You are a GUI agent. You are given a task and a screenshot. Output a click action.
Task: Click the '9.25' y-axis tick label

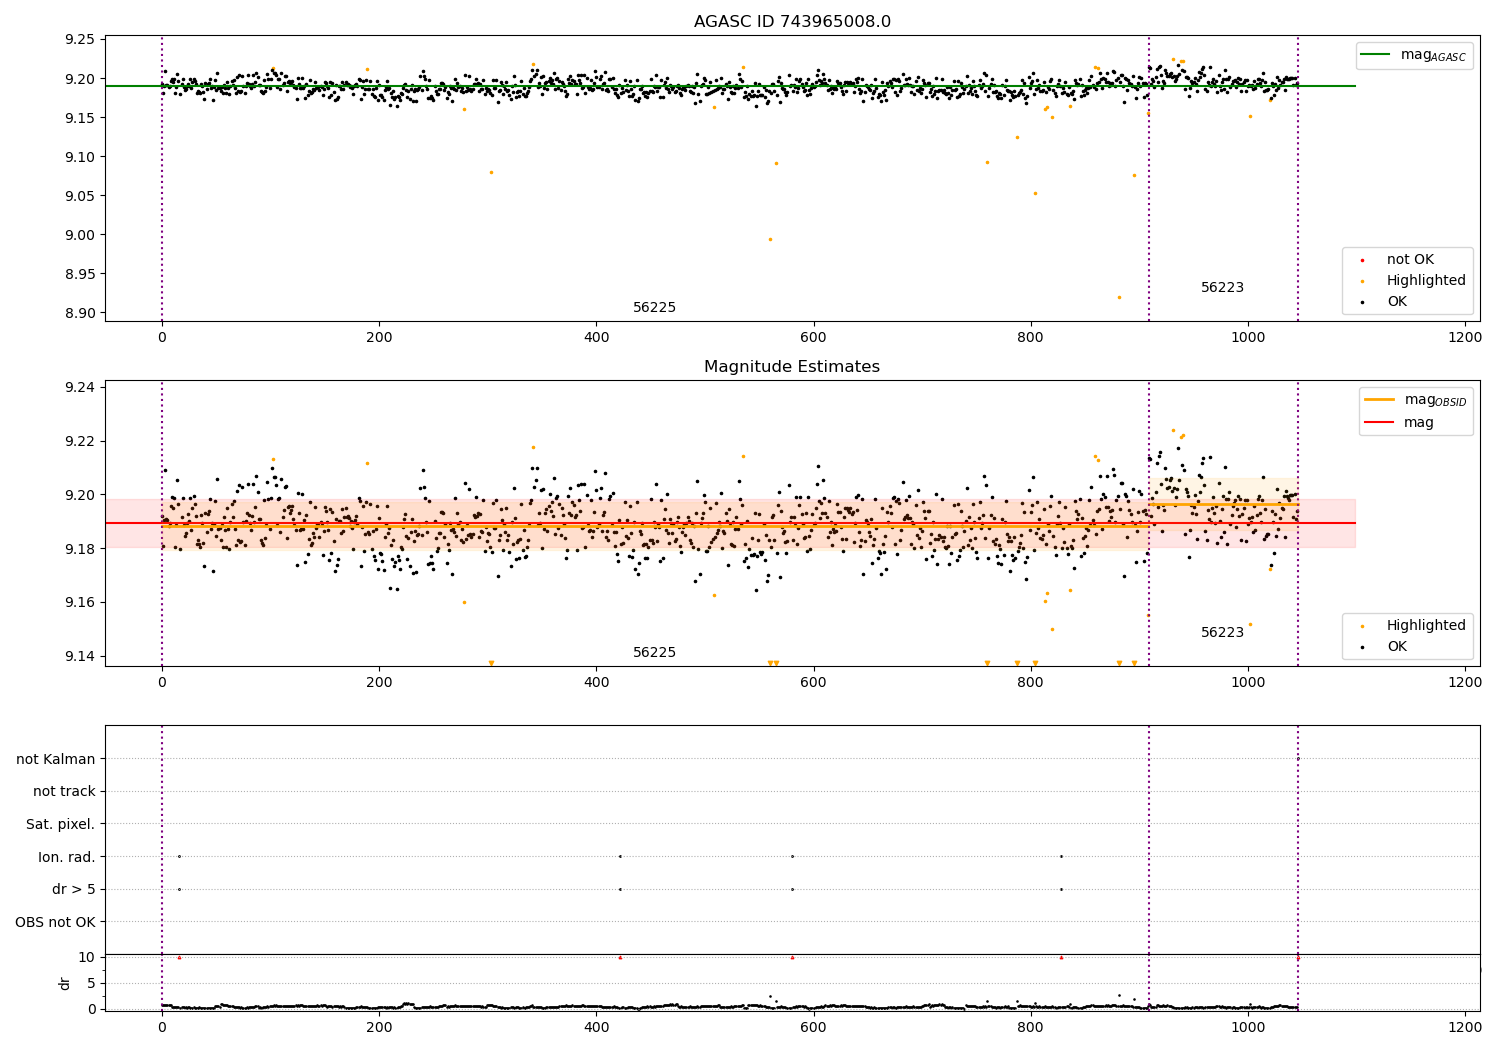tap(80, 40)
